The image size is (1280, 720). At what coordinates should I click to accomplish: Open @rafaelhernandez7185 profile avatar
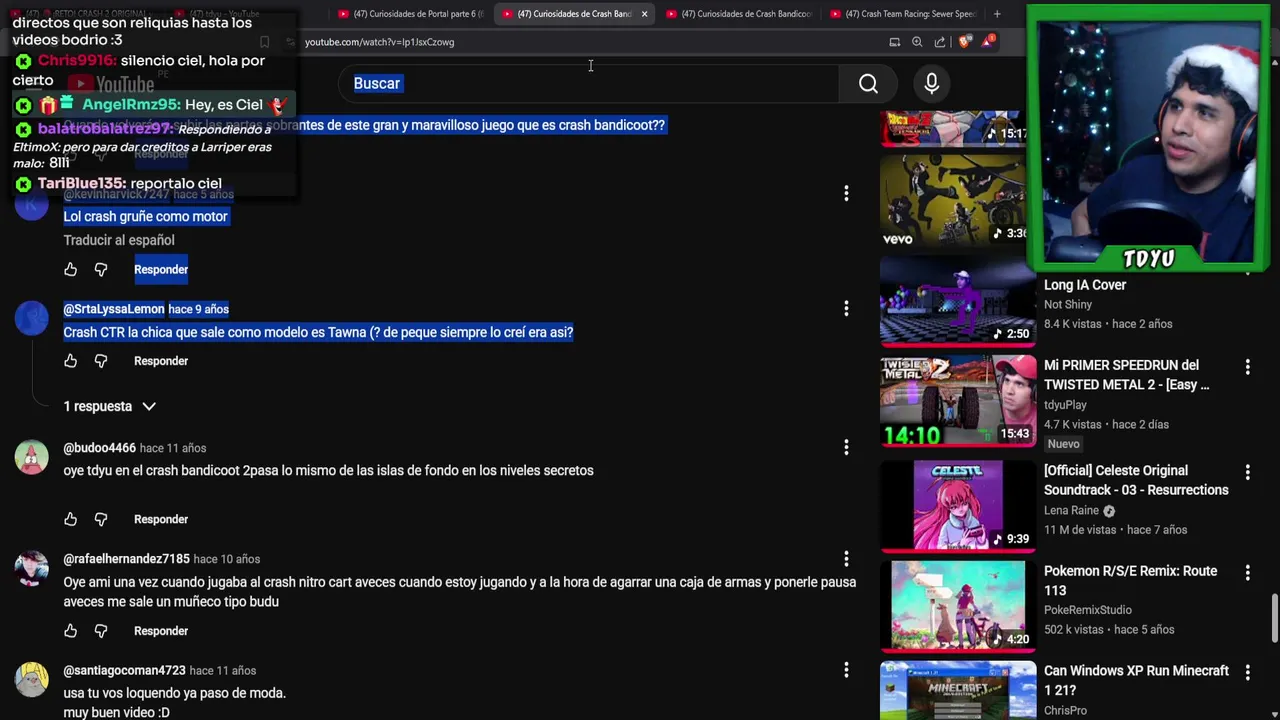(31, 568)
